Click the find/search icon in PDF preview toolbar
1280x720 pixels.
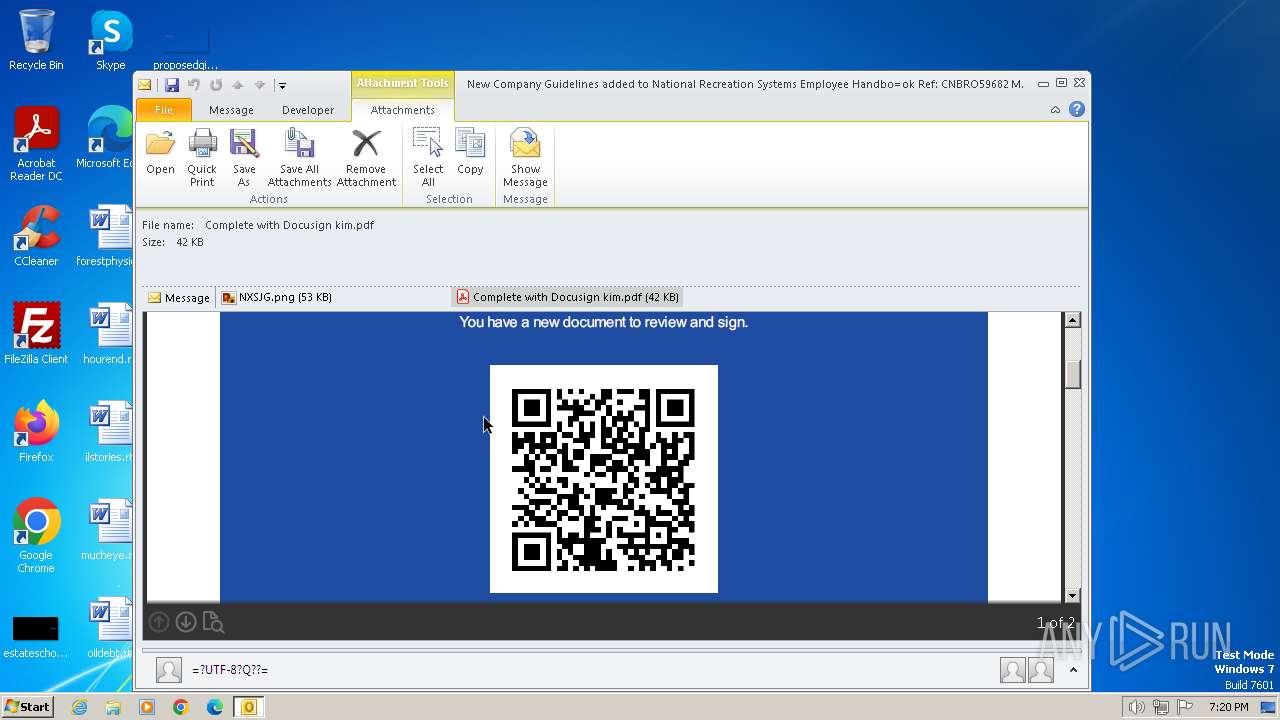tap(213, 622)
